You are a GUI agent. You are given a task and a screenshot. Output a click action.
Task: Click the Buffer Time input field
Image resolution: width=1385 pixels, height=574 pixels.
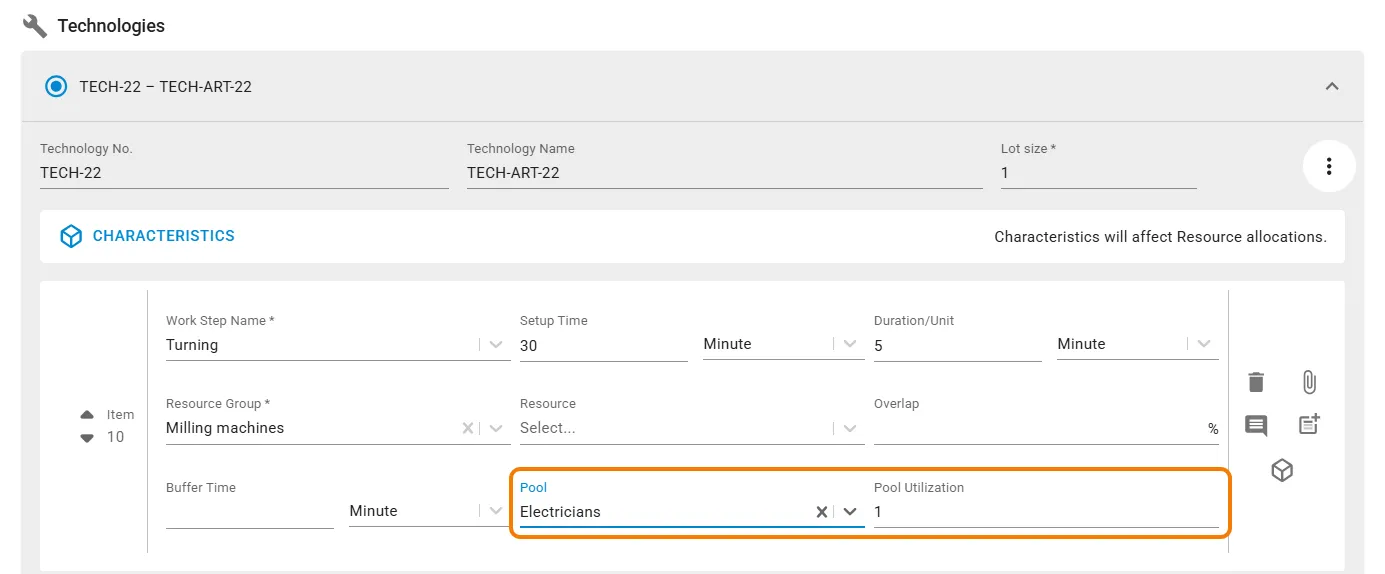tap(250, 512)
